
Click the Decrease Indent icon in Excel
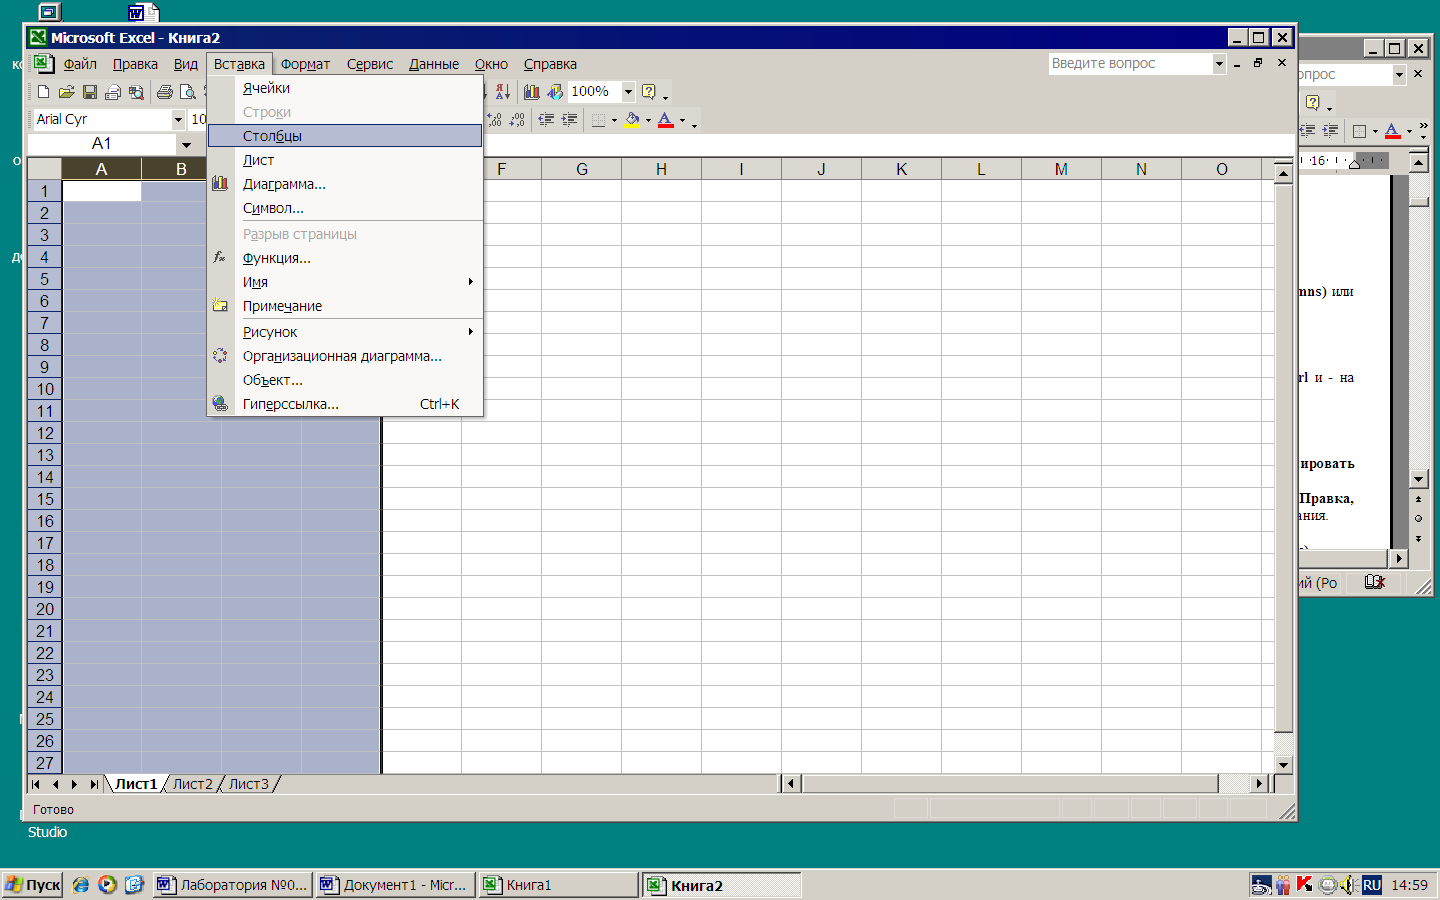pyautogui.click(x=546, y=120)
